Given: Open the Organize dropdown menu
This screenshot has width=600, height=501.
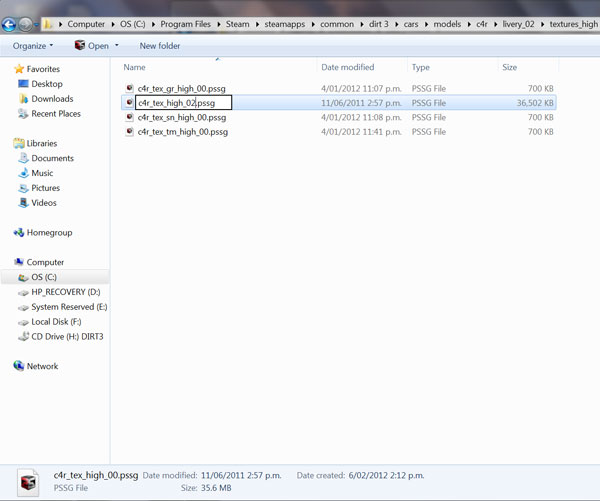Looking at the screenshot, I should [33, 46].
